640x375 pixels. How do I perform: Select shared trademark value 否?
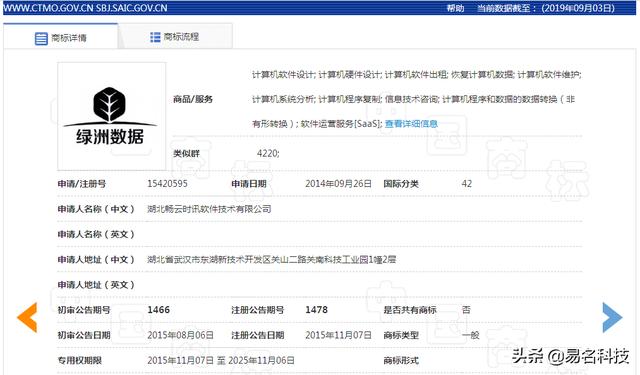click(466, 310)
